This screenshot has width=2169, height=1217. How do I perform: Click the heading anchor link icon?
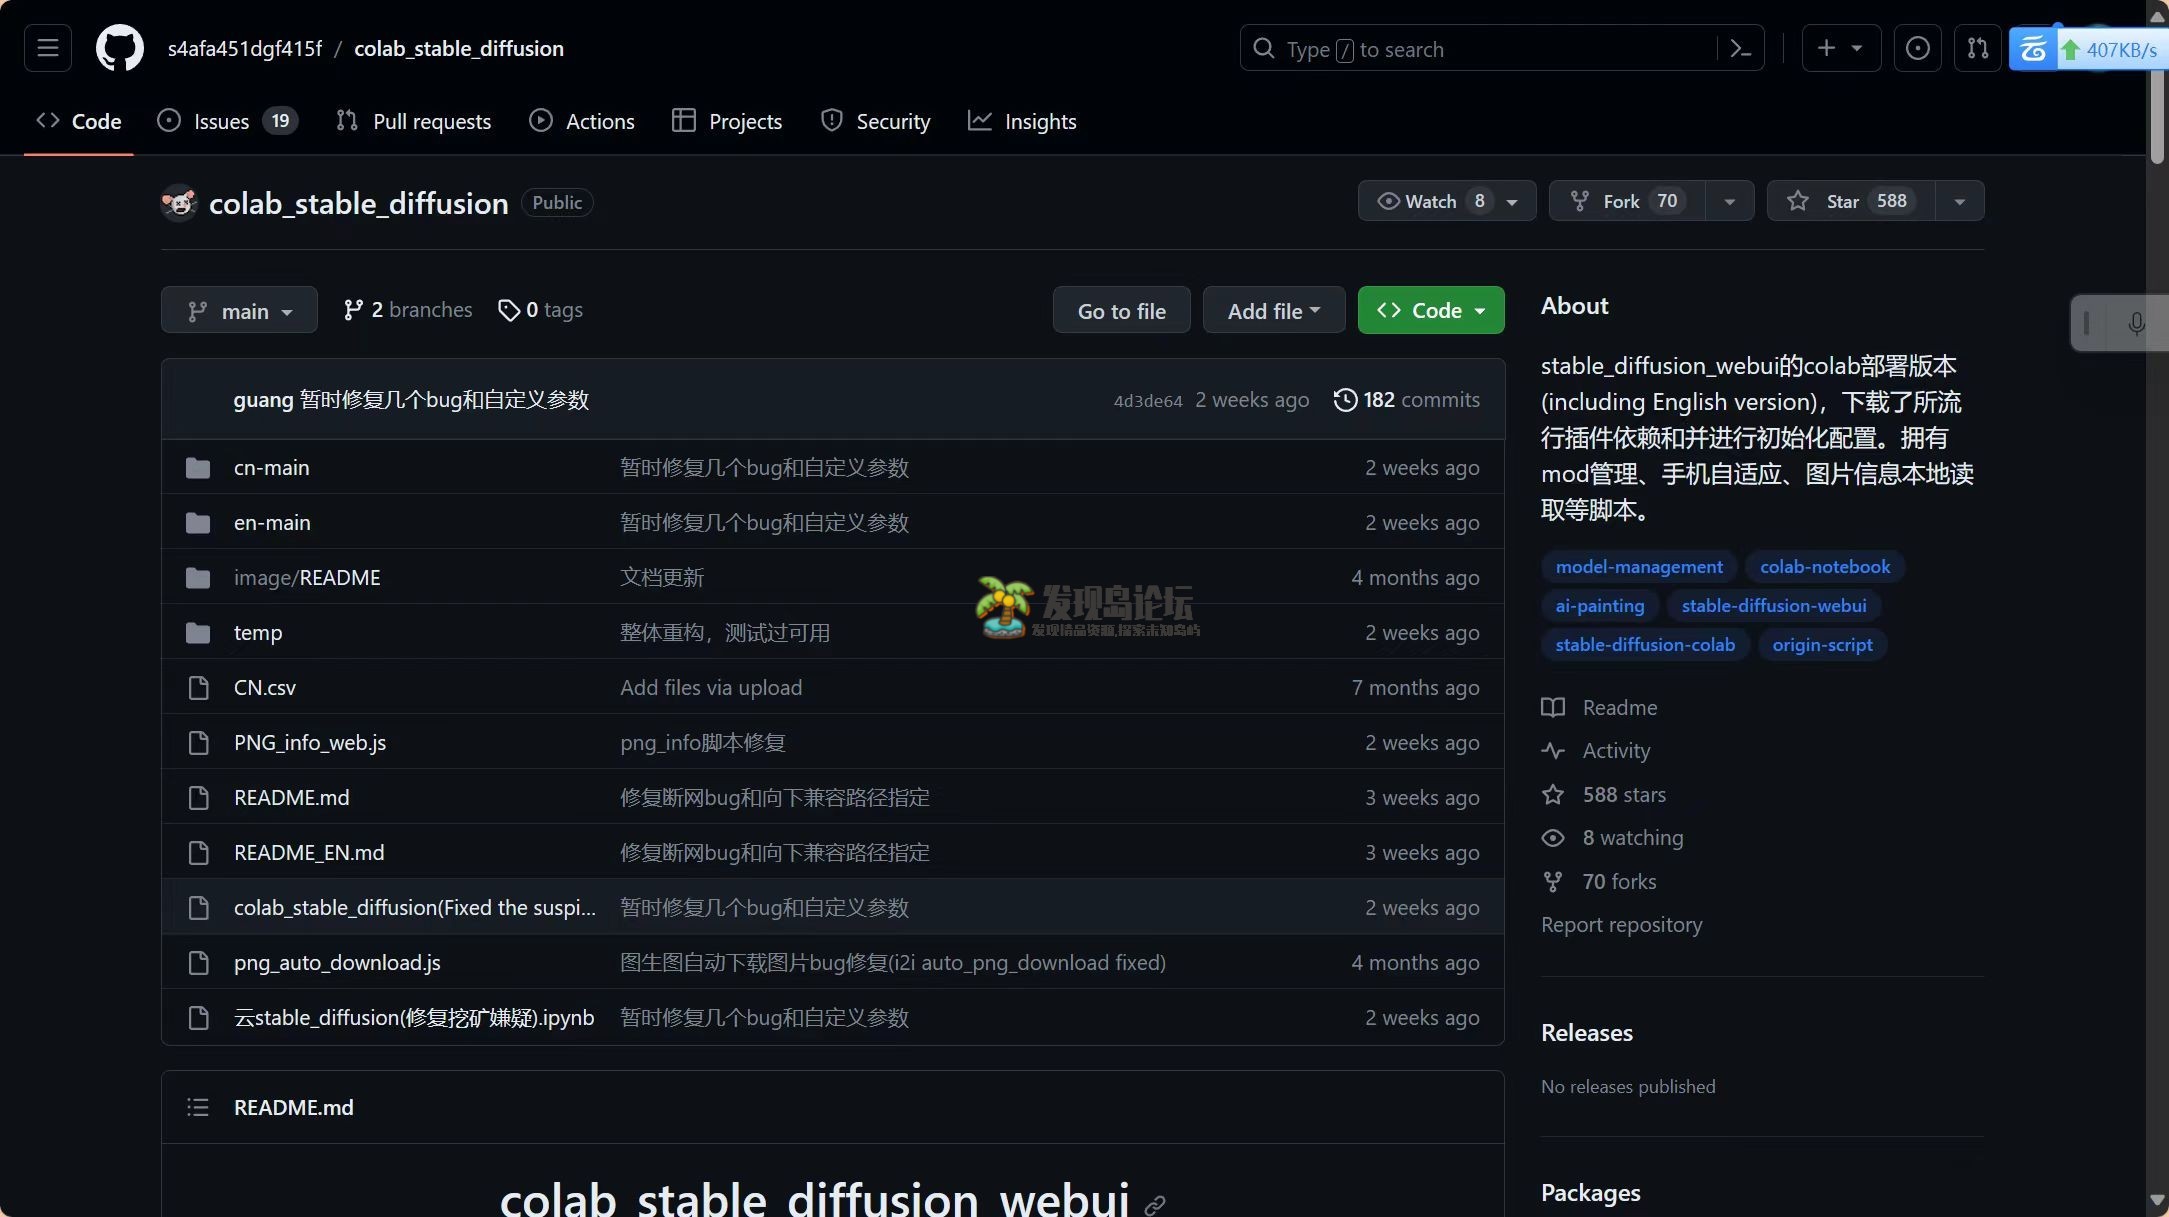pos(1155,1205)
